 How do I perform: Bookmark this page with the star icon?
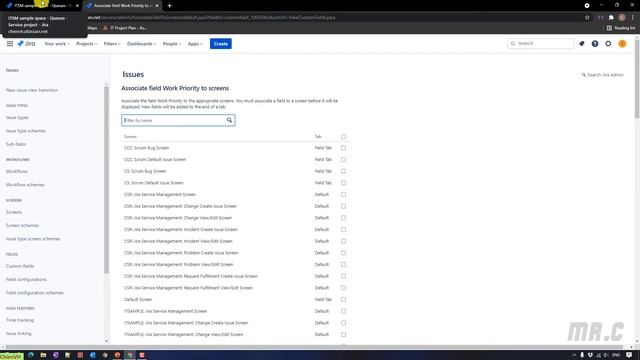587,18
